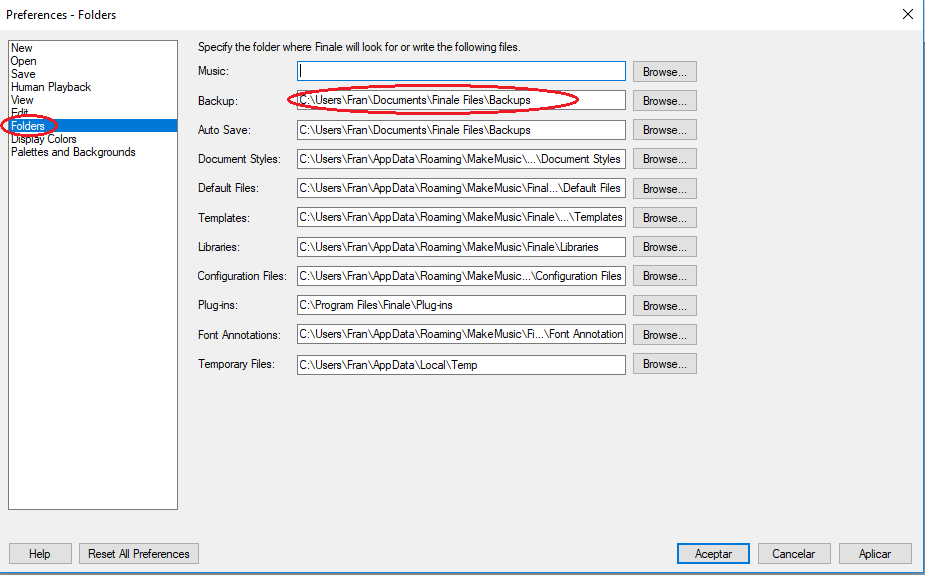Browse for the Configuration Files folder
This screenshot has height=575, width=925.
[665, 275]
